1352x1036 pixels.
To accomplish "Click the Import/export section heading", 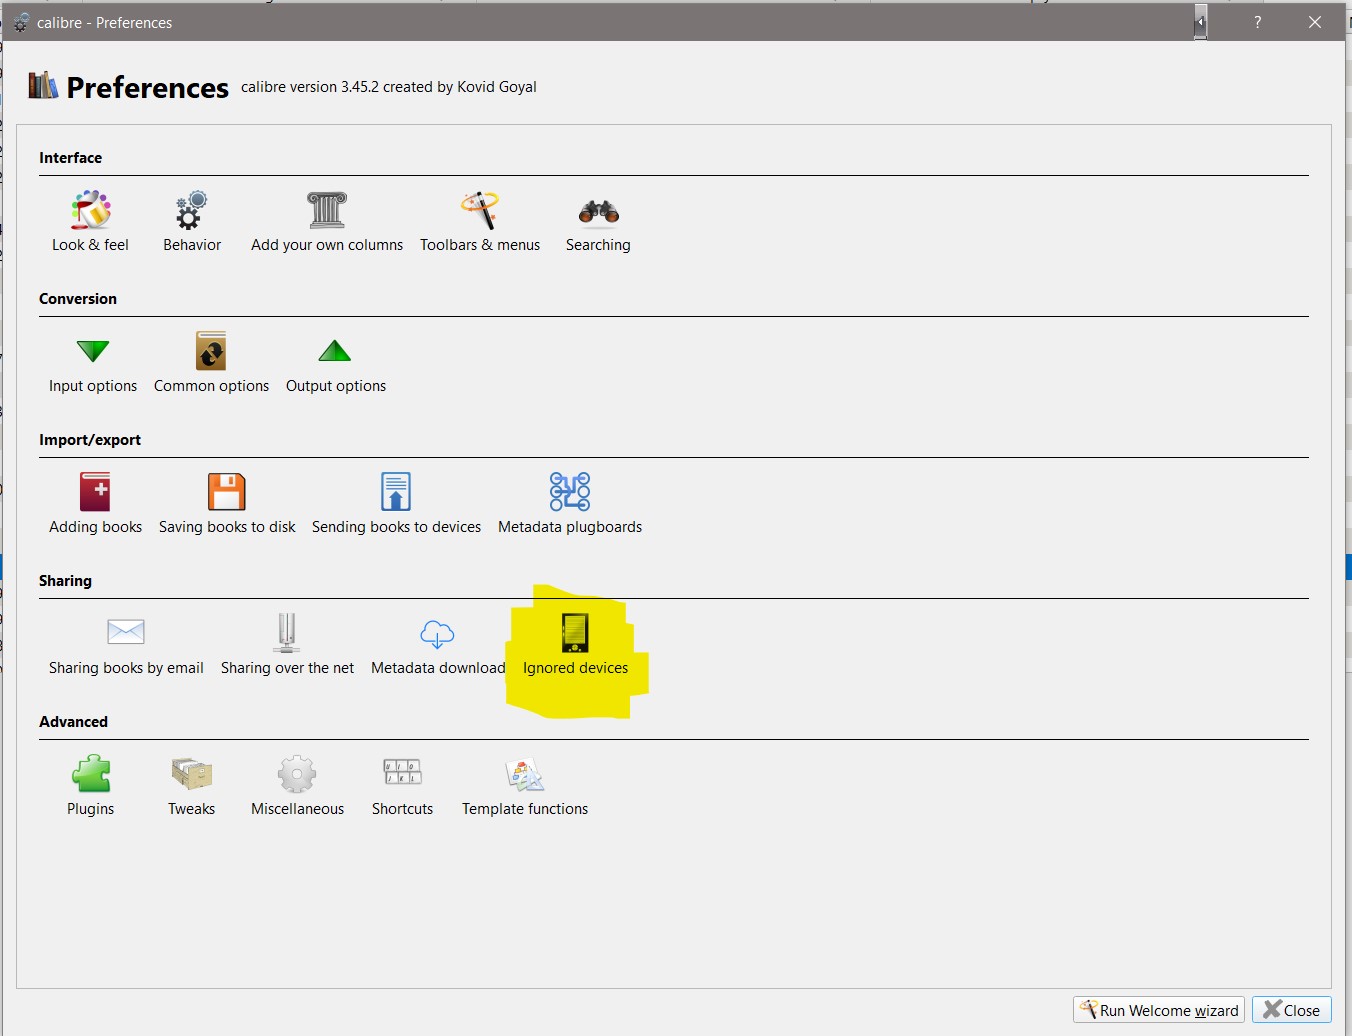I will pyautogui.click(x=90, y=440).
